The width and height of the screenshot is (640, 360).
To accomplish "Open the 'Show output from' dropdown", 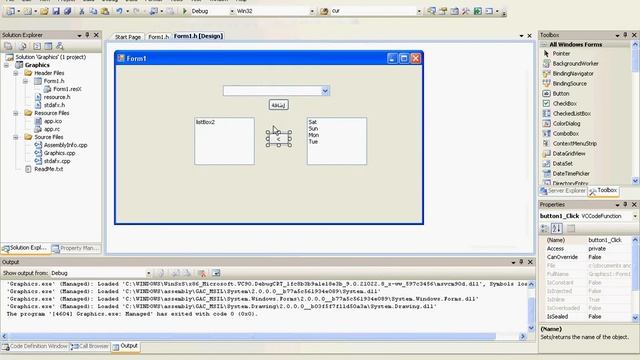I will (x=149, y=273).
